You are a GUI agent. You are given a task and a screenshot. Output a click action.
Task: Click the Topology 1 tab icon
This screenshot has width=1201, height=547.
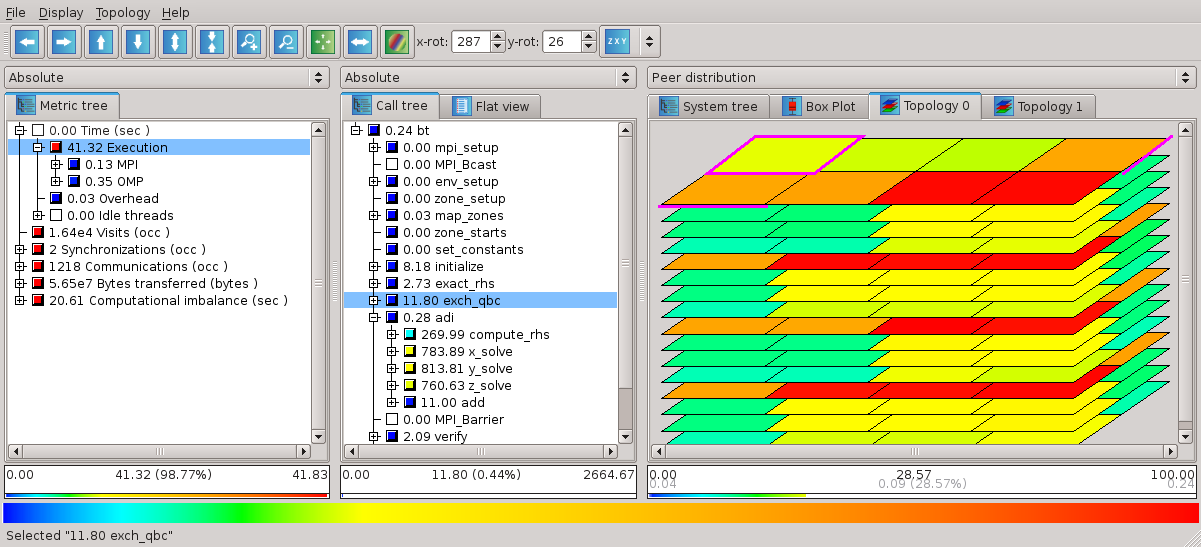tap(1003, 106)
